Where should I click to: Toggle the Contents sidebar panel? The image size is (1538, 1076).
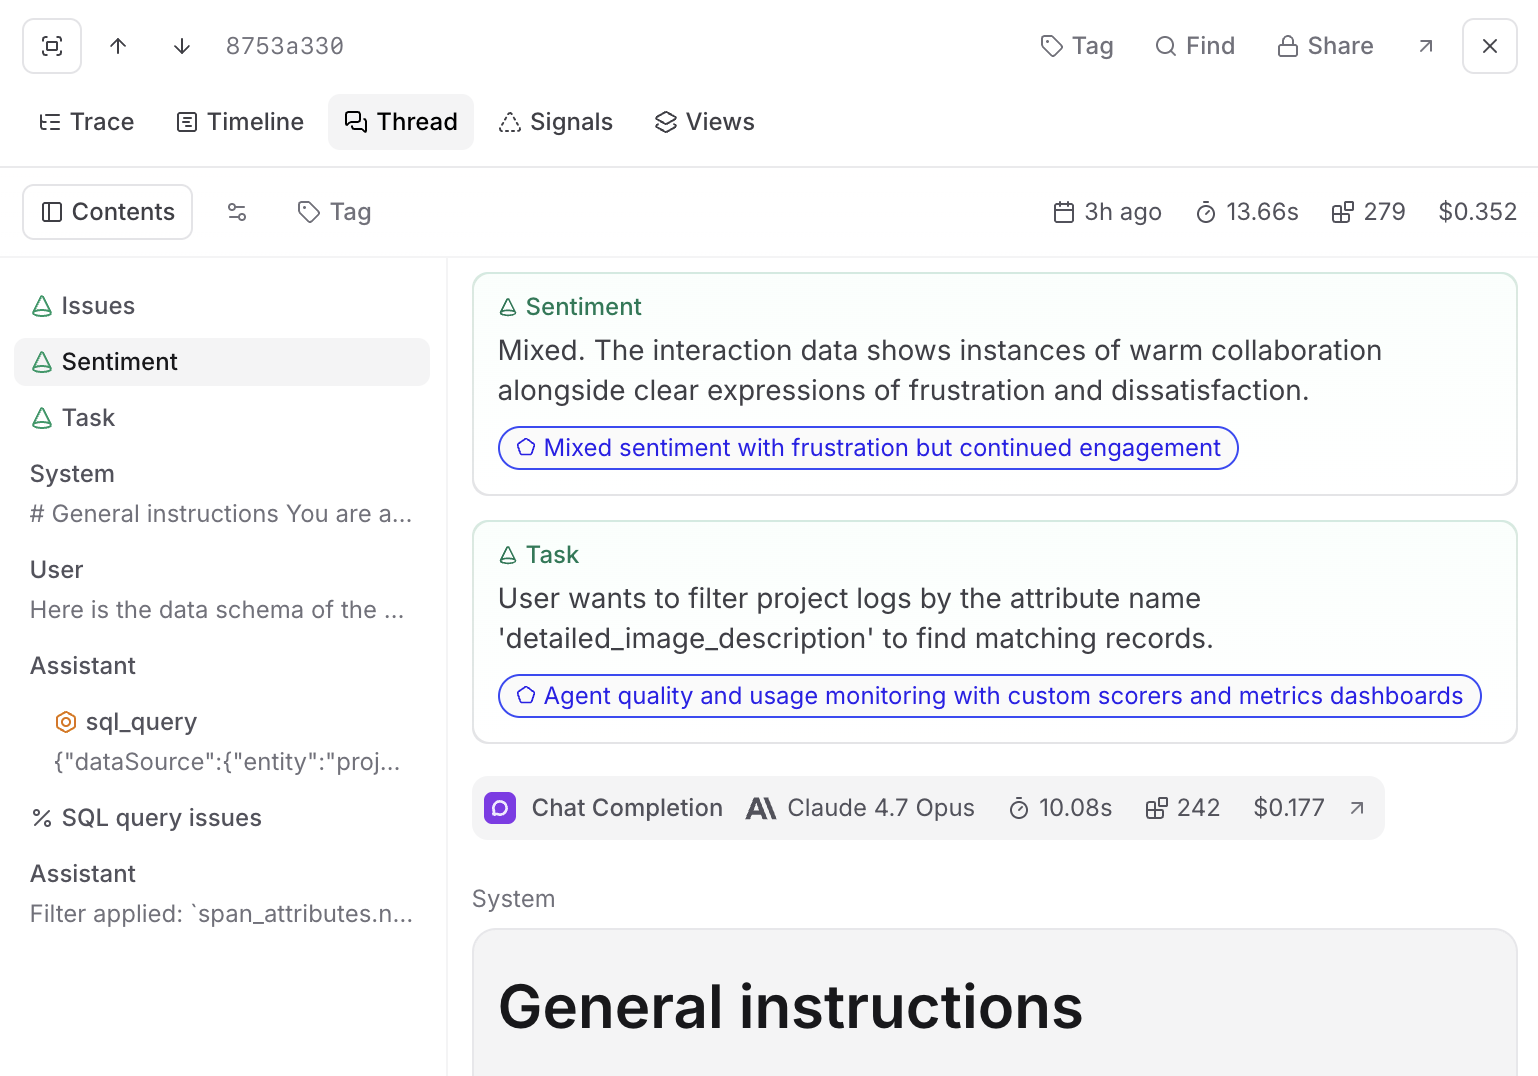tap(108, 212)
